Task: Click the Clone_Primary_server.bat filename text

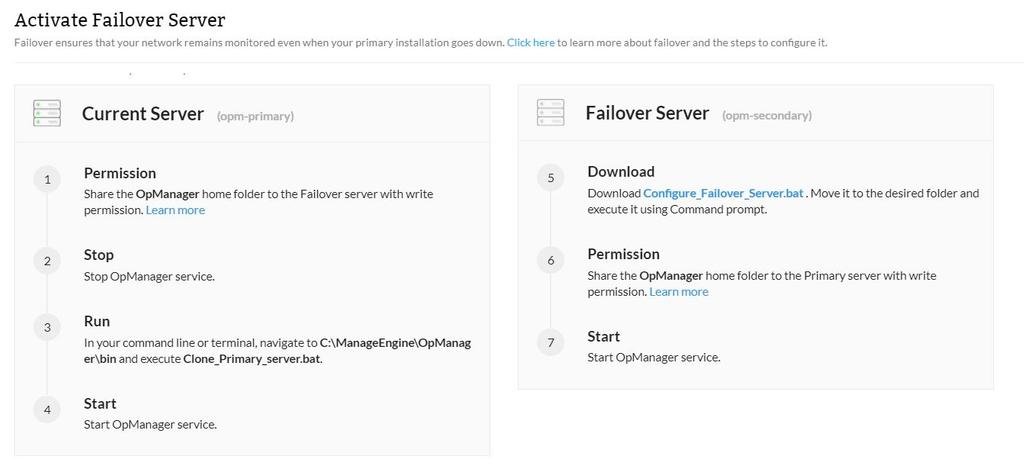Action: pos(252,359)
